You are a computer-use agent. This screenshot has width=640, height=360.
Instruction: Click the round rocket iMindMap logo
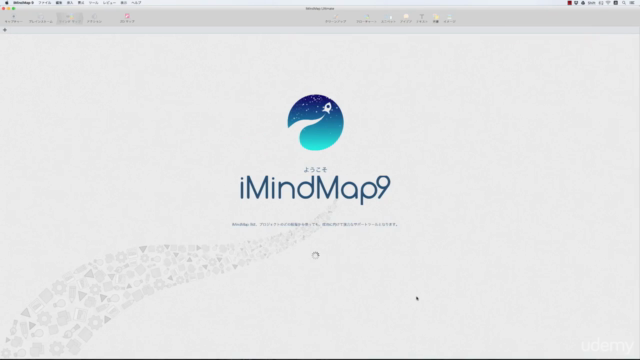coord(316,122)
